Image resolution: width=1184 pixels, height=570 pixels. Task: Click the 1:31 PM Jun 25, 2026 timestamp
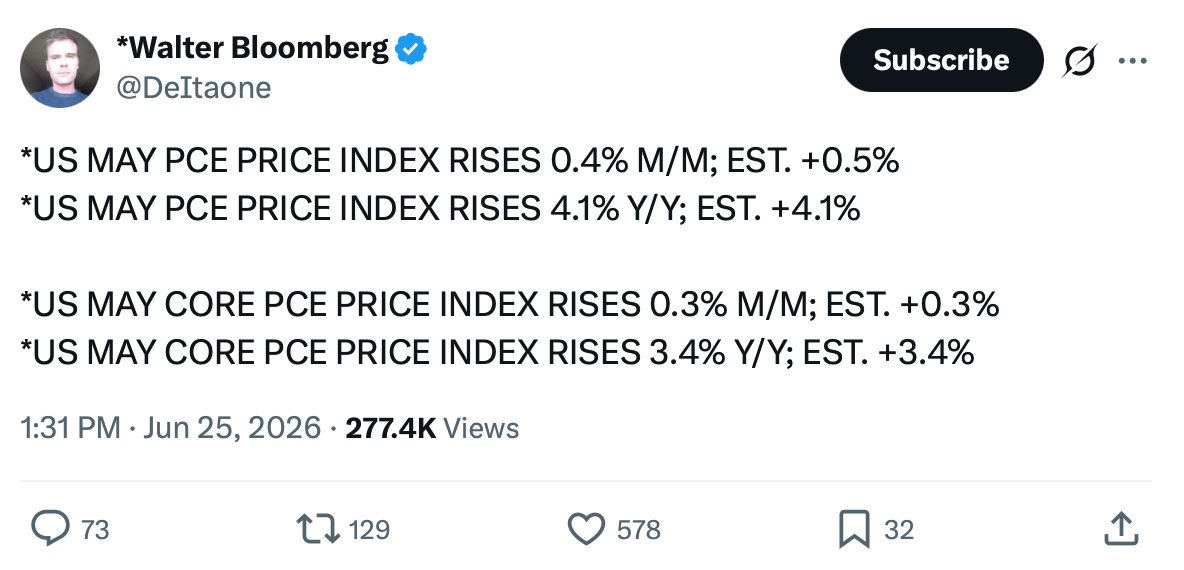[x=171, y=428]
